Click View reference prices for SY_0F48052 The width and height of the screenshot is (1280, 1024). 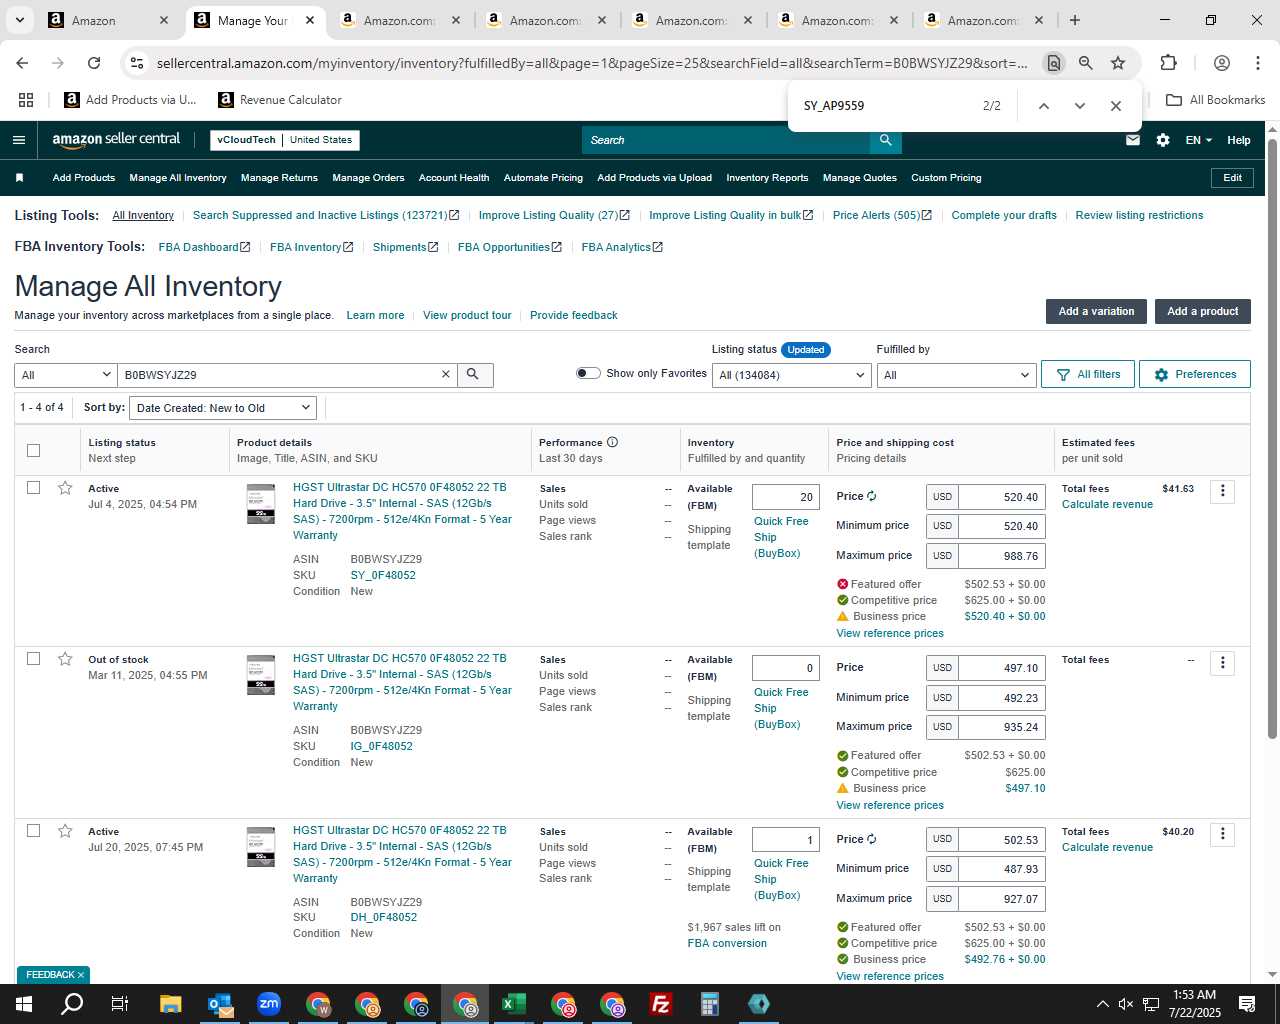tap(890, 633)
